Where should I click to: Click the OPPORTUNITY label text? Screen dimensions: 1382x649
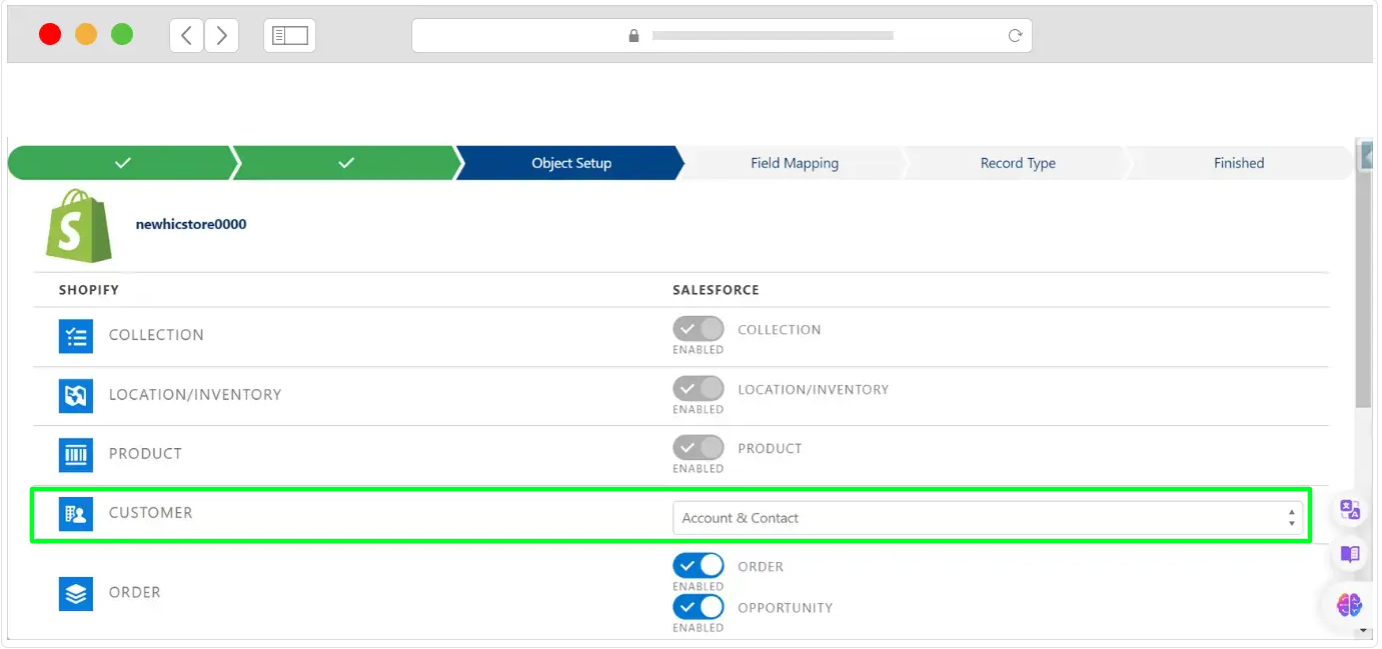click(x=785, y=608)
